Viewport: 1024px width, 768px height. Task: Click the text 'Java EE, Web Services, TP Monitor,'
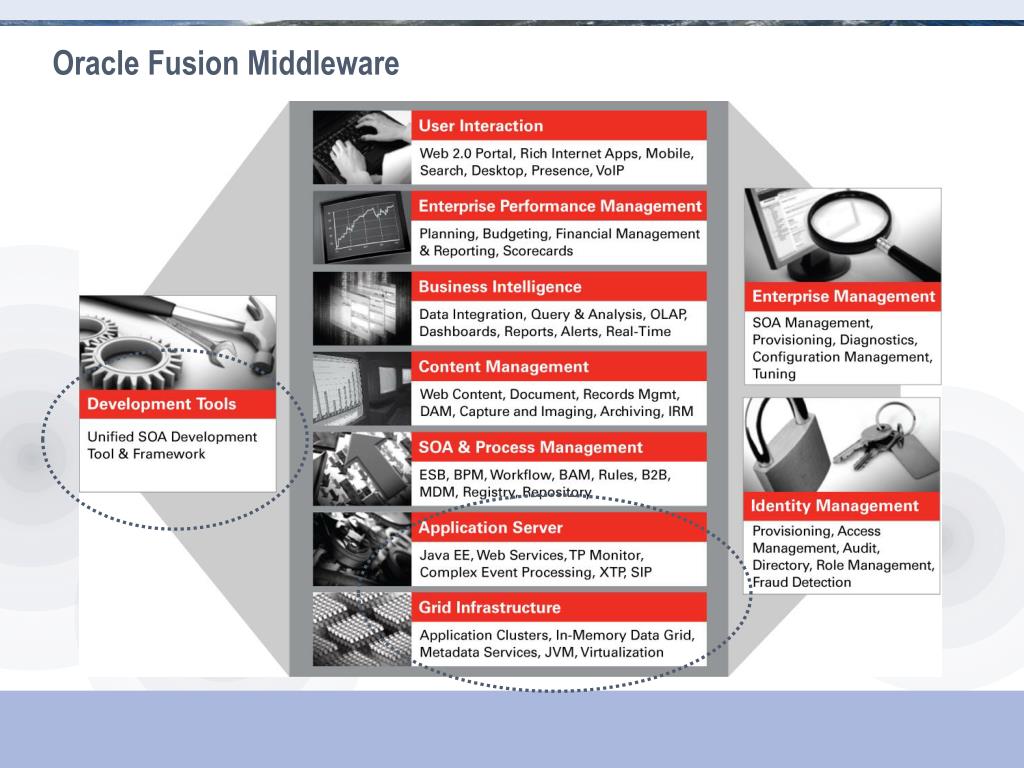pos(532,555)
